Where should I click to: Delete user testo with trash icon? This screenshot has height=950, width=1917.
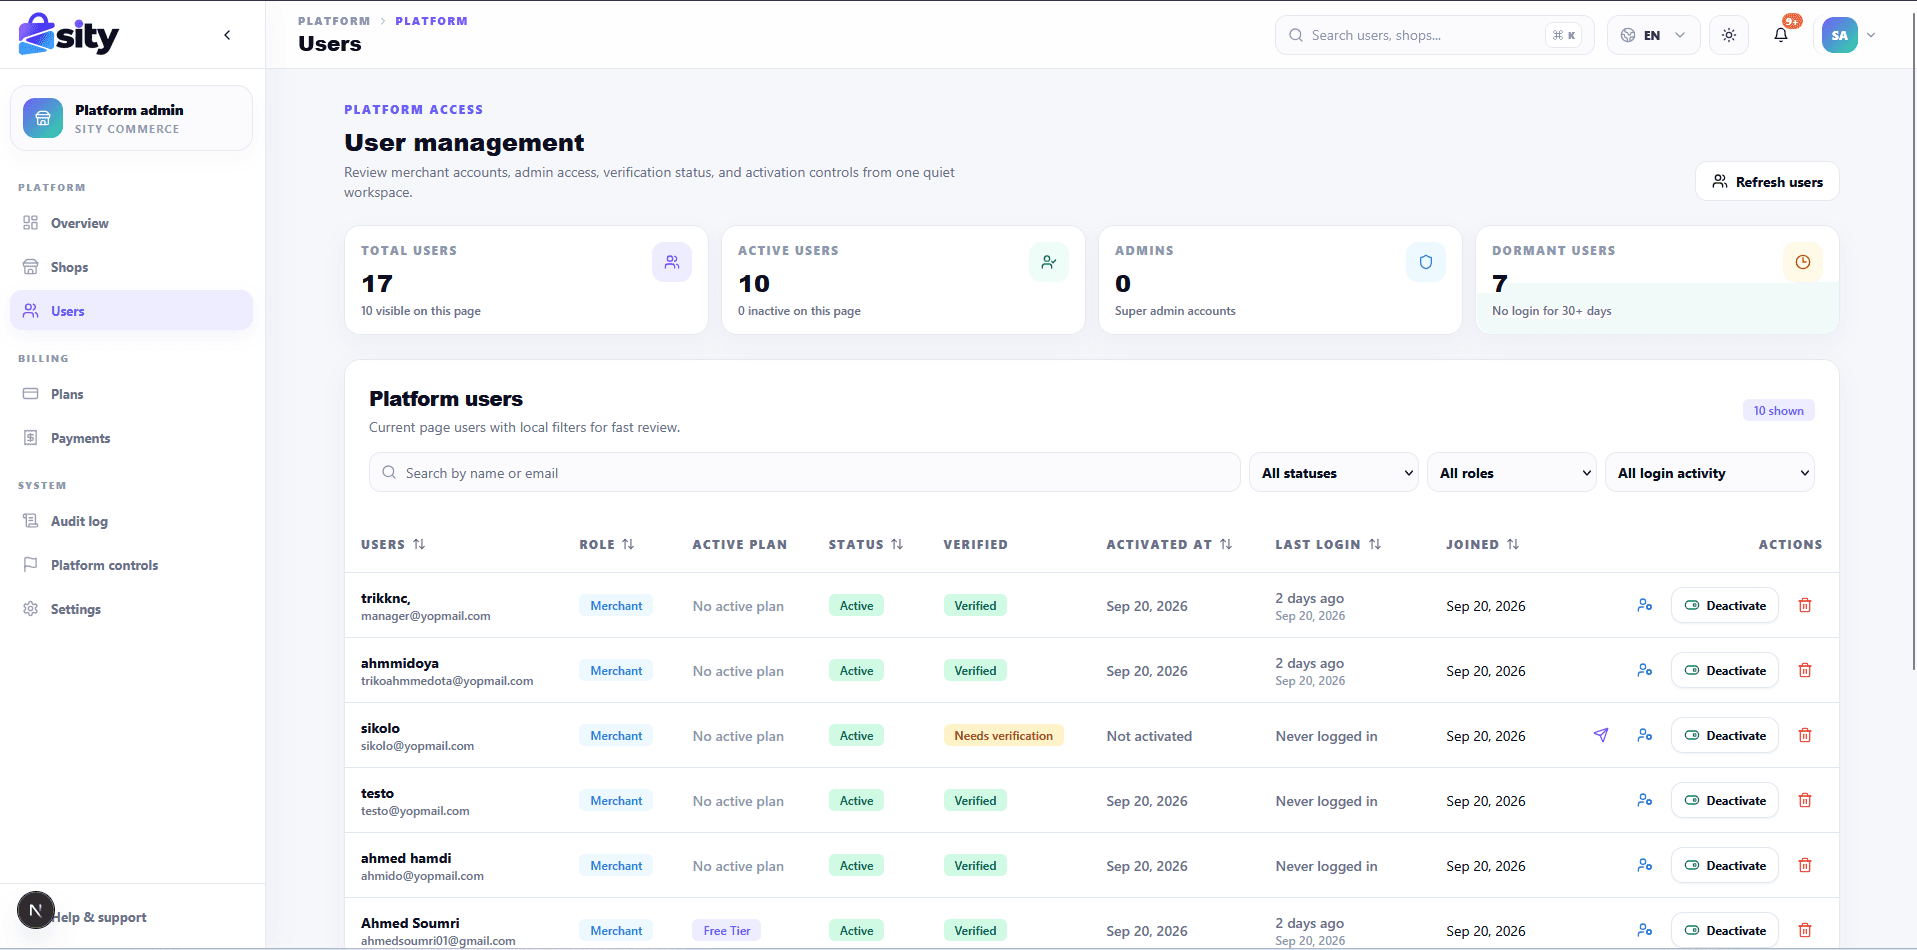point(1805,800)
